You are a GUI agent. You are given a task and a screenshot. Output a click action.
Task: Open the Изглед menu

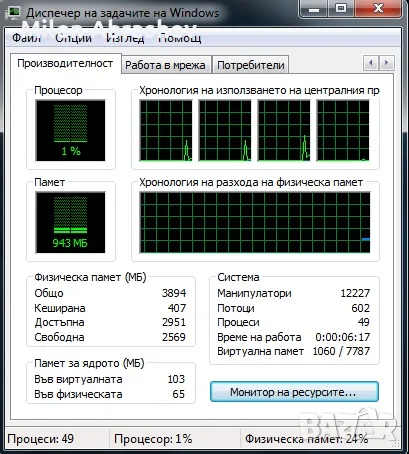pos(125,37)
